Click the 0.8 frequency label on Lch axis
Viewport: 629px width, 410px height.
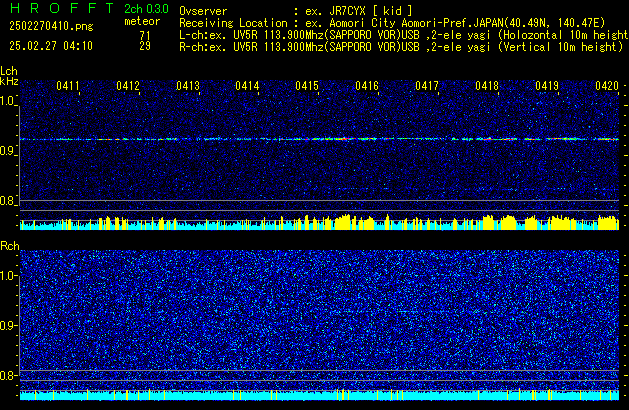pos(7,201)
